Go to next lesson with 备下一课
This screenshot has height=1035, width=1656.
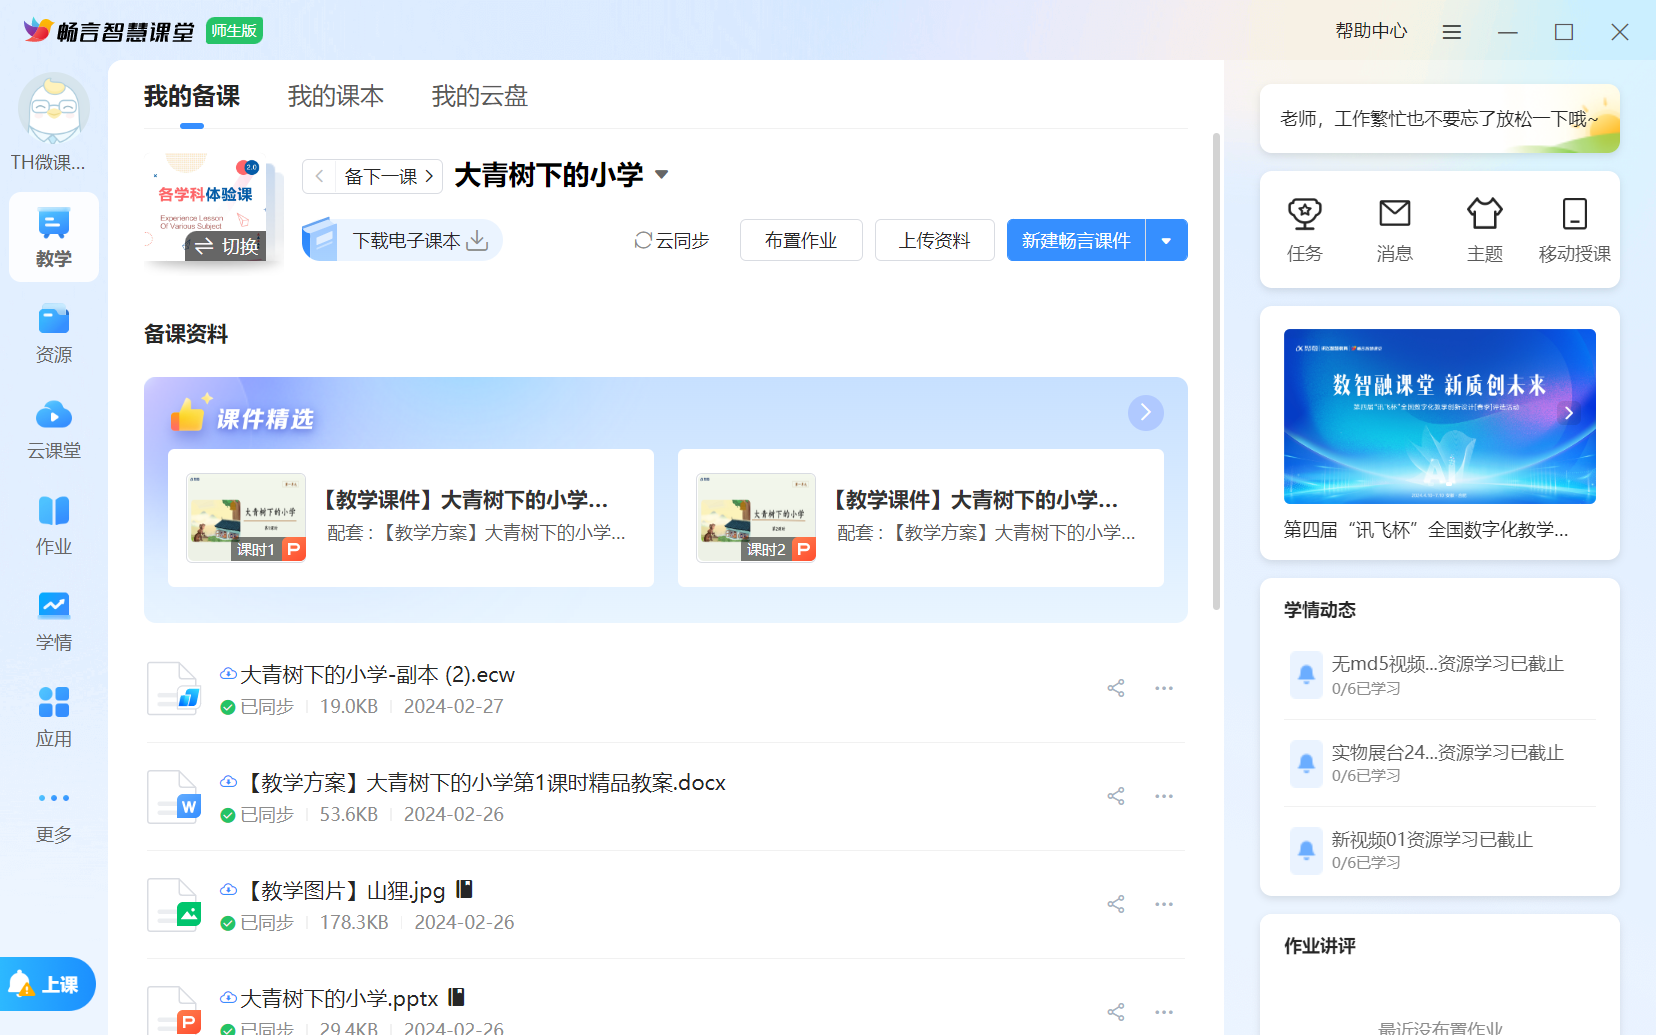[389, 176]
